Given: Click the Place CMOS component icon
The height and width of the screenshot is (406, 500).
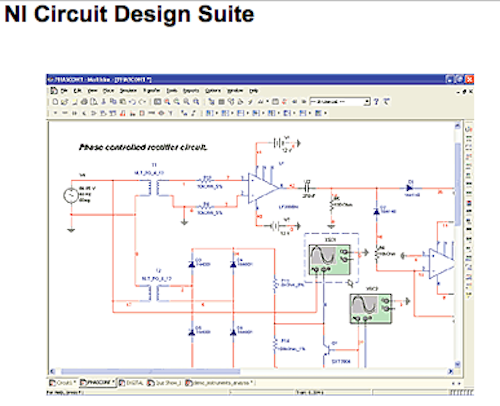Looking at the screenshot, I should (113, 113).
